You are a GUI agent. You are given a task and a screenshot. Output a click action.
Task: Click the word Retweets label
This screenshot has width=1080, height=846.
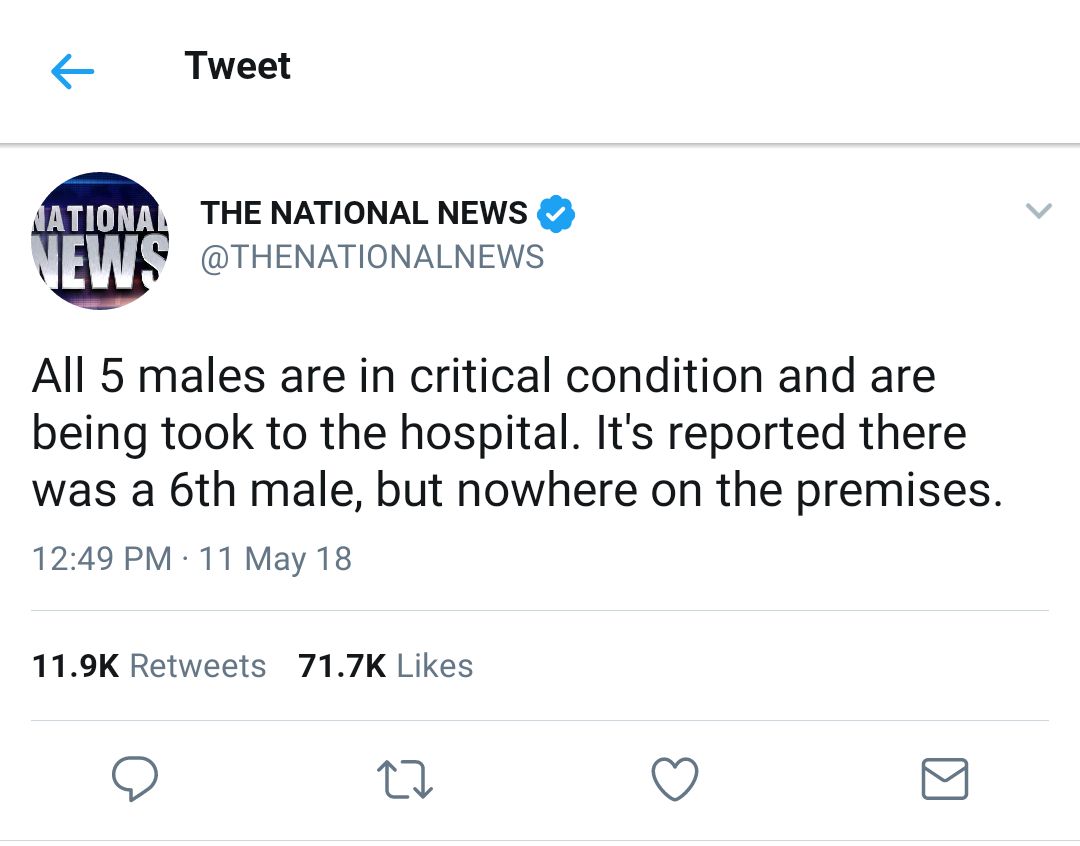click(198, 666)
